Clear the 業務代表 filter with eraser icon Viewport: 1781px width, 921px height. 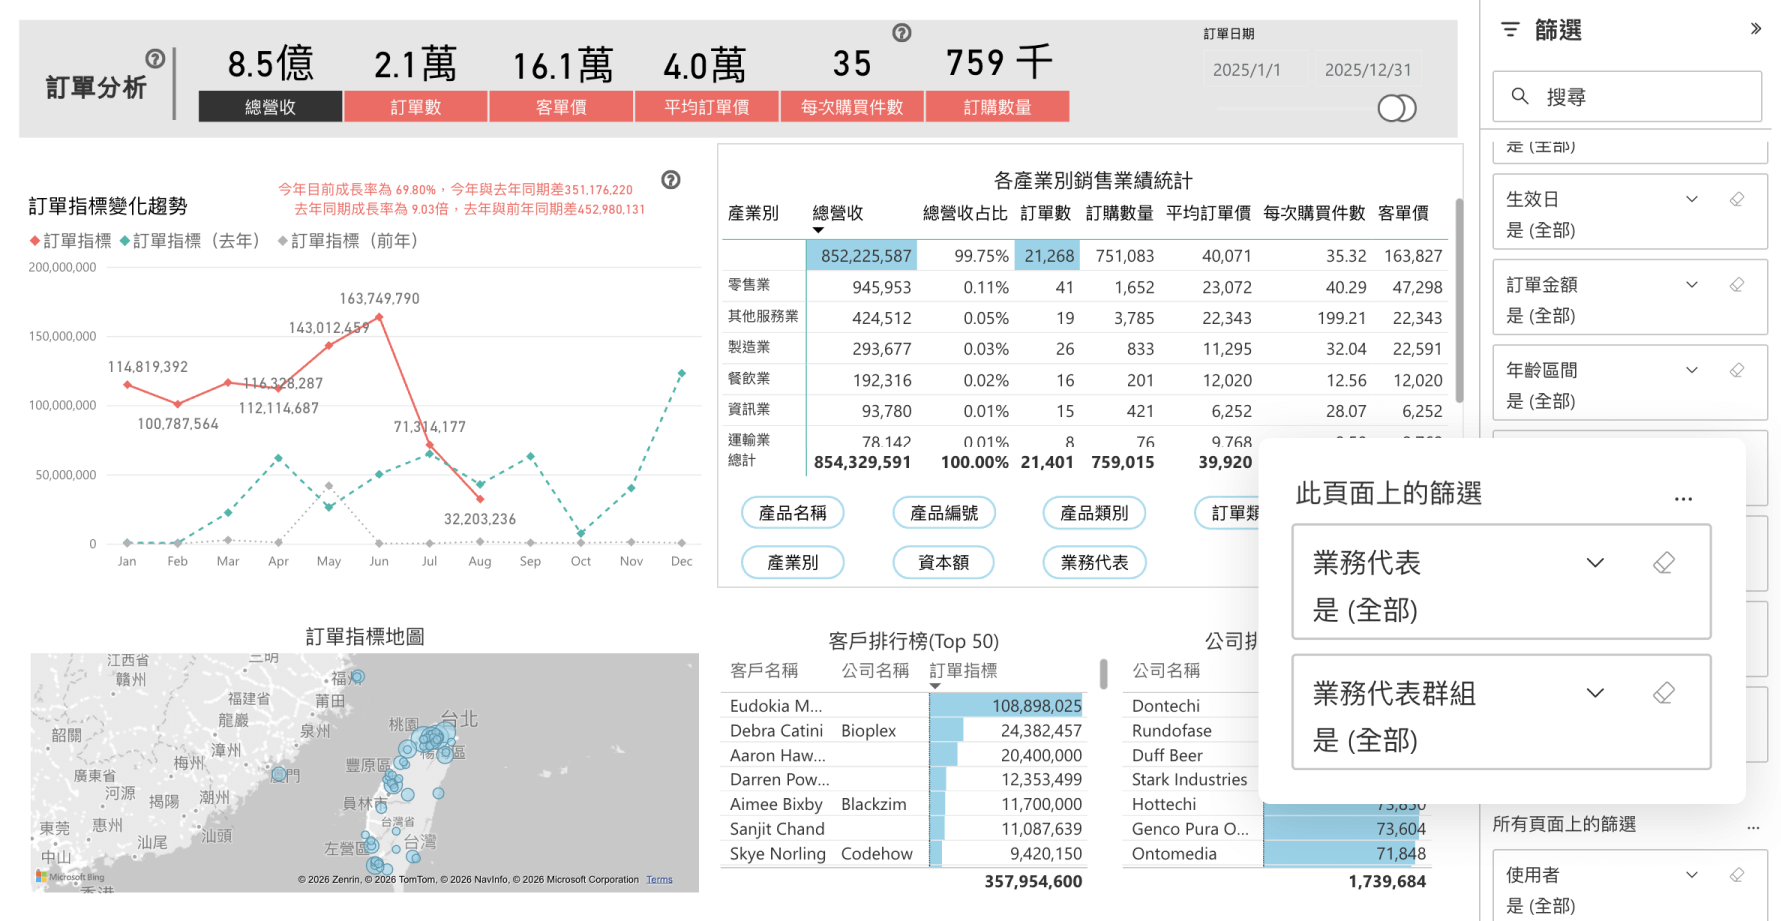1663,563
